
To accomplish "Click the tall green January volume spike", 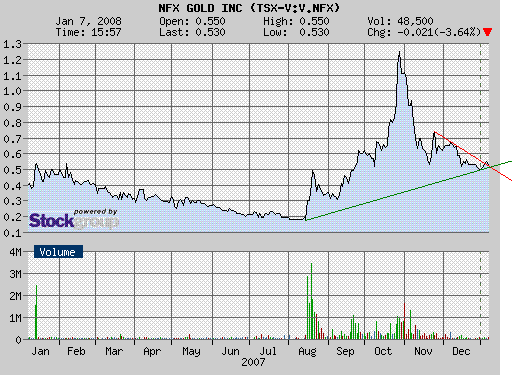I will [x=36, y=312].
